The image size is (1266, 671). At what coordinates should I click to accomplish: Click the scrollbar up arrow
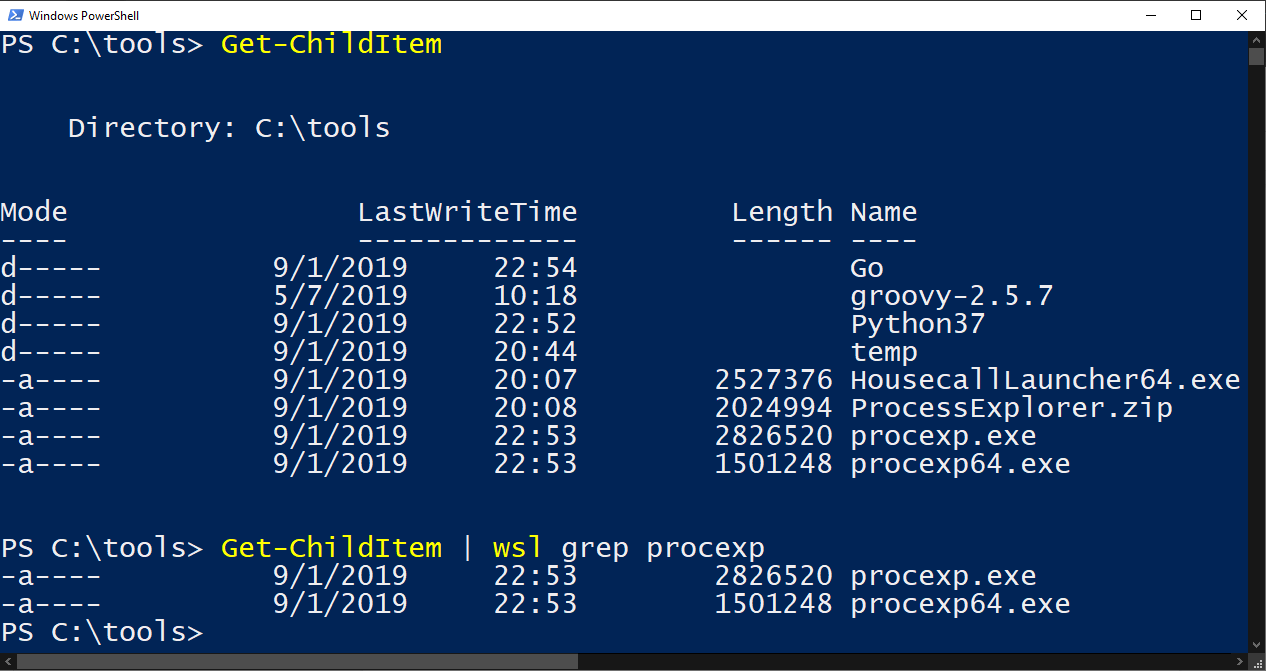click(1256, 38)
